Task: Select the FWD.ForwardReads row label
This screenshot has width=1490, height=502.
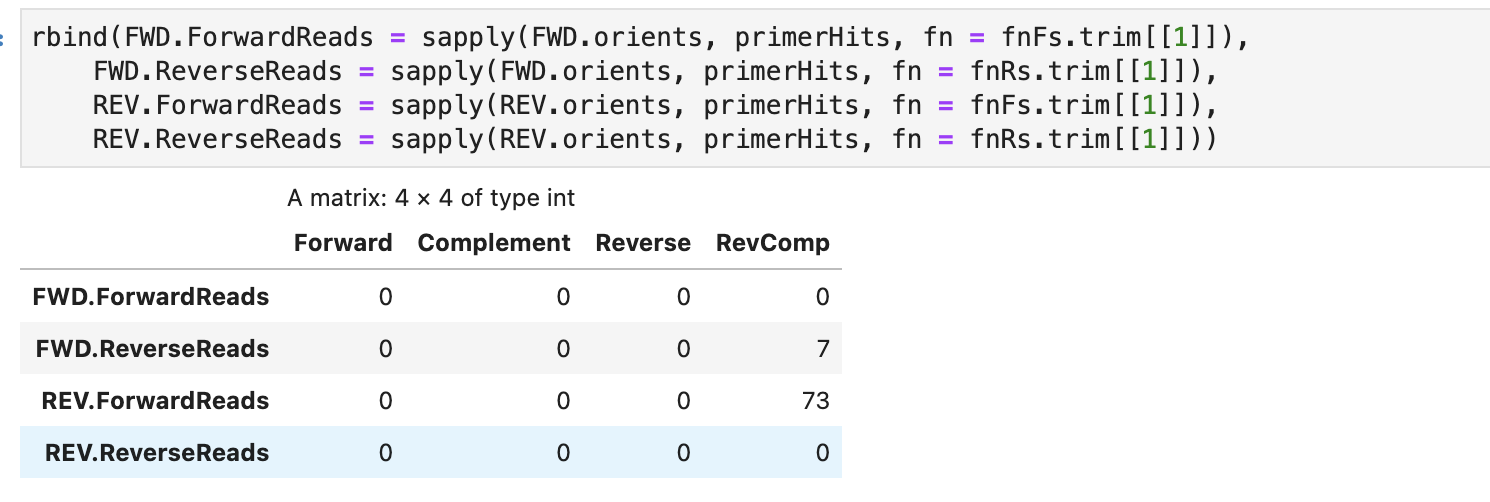Action: (151, 297)
